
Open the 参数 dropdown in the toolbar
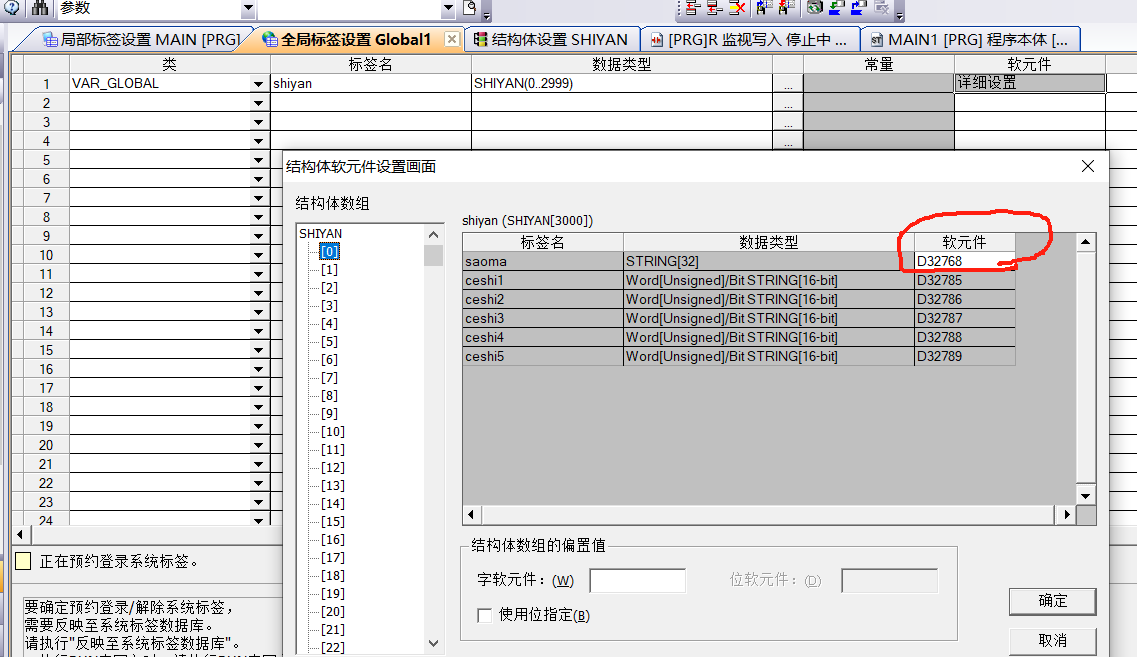(x=248, y=9)
